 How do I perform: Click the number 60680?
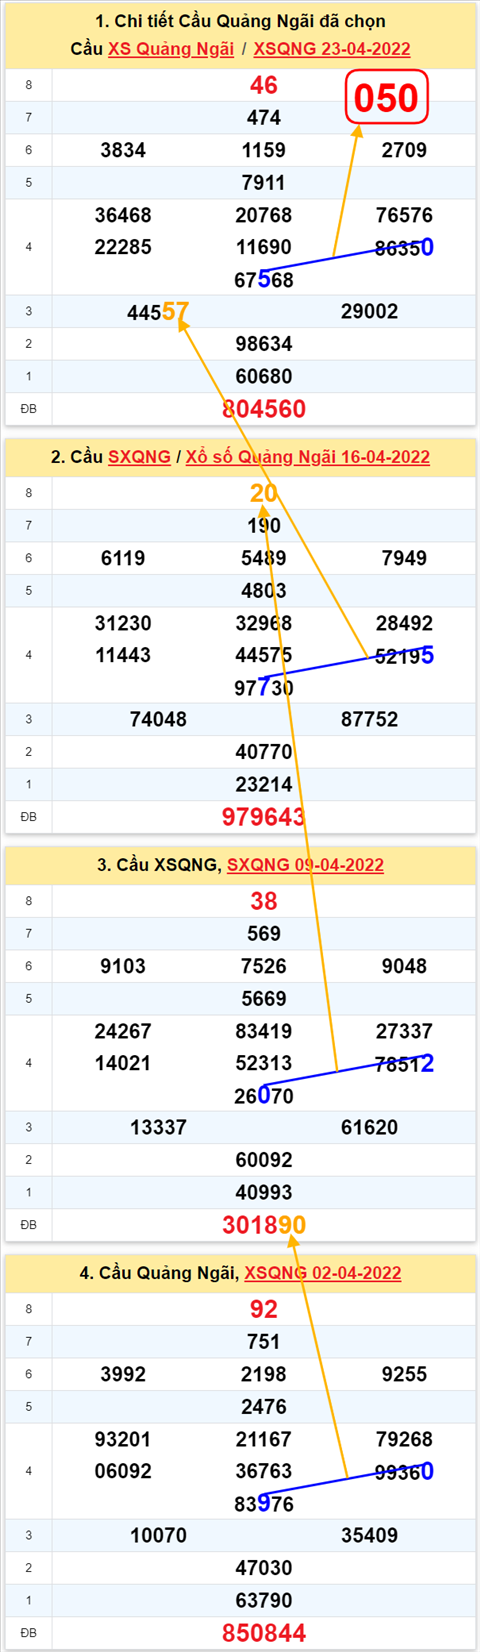coord(264,377)
